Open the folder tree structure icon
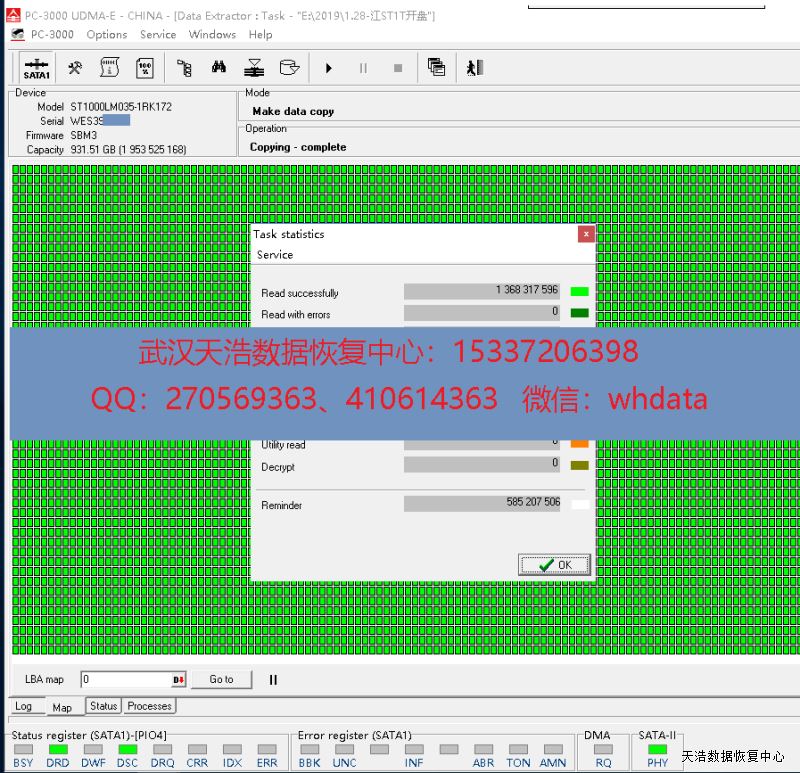Image resolution: width=800 pixels, height=773 pixels. pos(184,68)
